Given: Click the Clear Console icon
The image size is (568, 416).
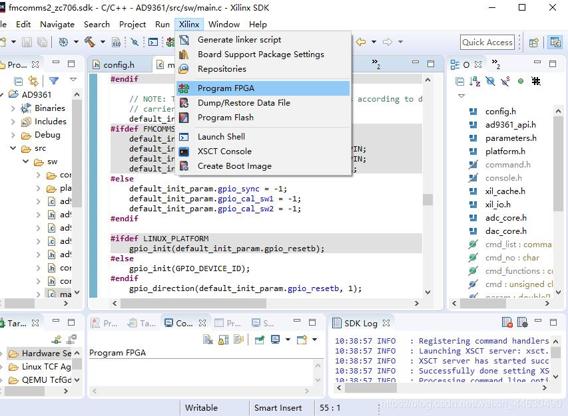Looking at the screenshot, I should pos(208,340).
